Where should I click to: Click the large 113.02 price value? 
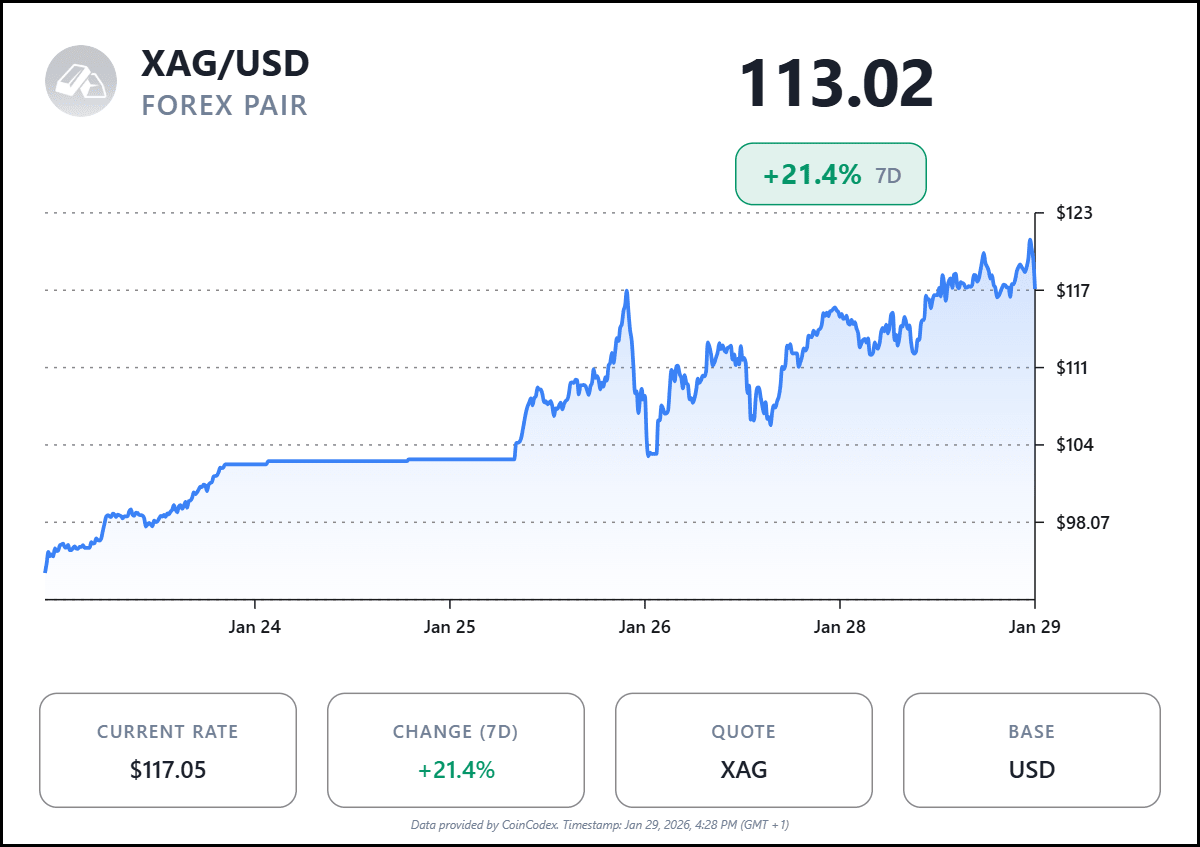(836, 84)
